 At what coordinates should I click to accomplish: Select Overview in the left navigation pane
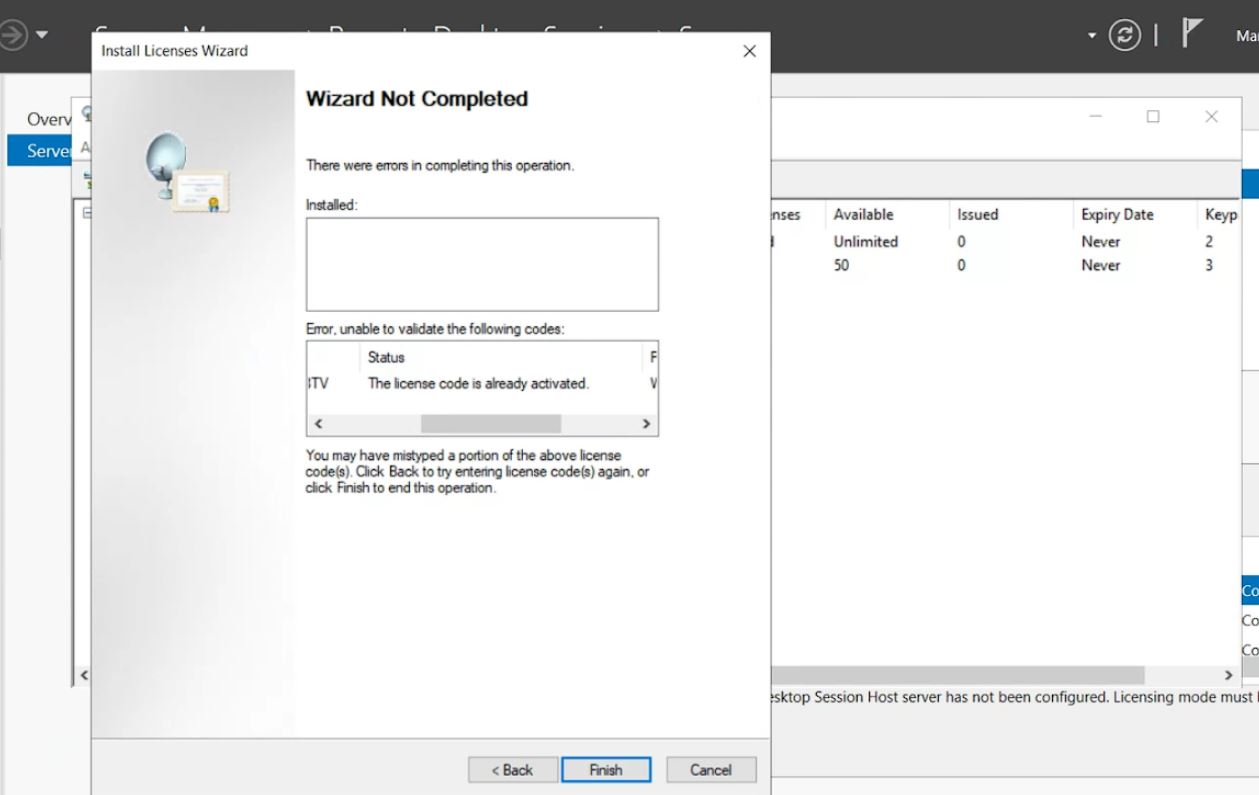click(49, 119)
